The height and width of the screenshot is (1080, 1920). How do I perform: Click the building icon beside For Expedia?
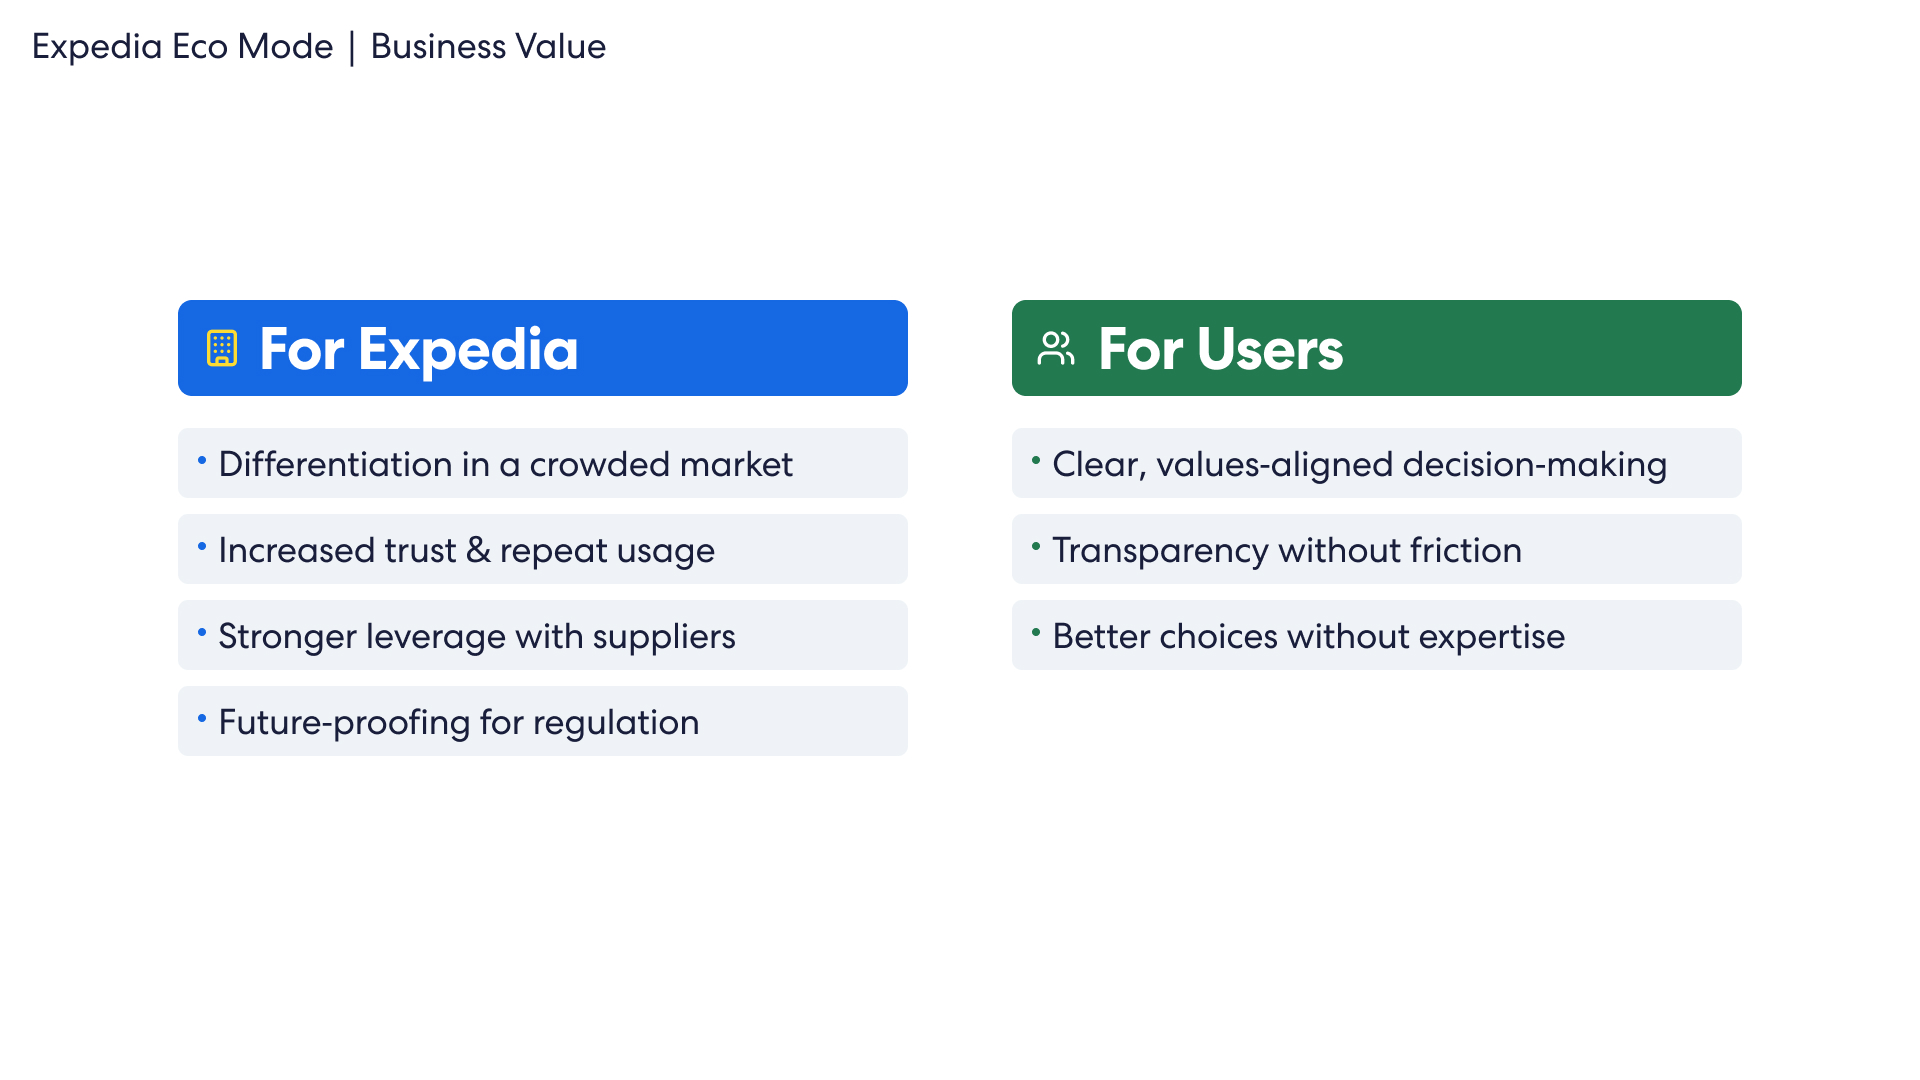pyautogui.click(x=222, y=348)
